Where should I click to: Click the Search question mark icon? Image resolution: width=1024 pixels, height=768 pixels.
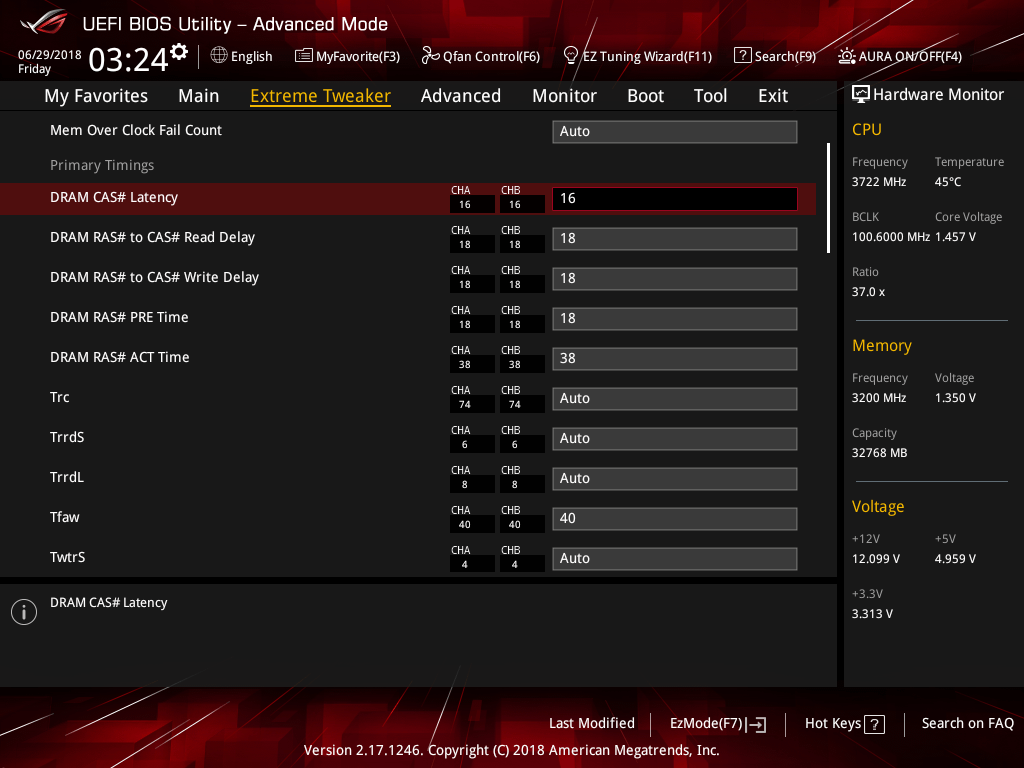click(743, 56)
